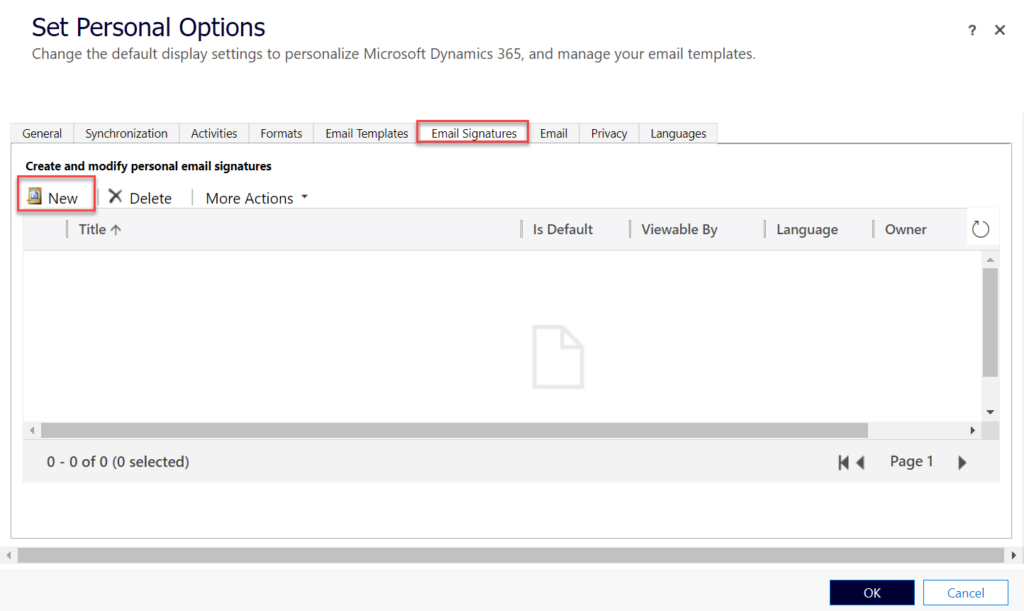Open the Synchronization tab
1024x611 pixels.
tap(126, 133)
